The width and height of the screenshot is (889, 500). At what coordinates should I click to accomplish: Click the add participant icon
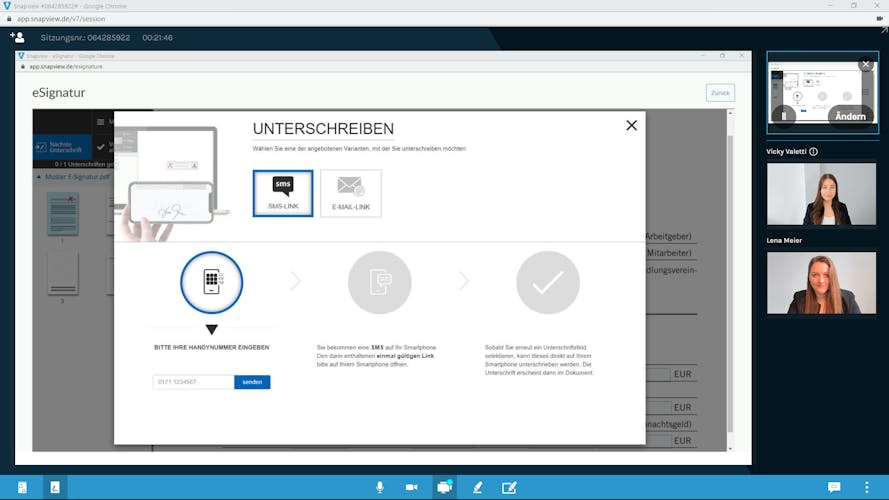coord(17,37)
